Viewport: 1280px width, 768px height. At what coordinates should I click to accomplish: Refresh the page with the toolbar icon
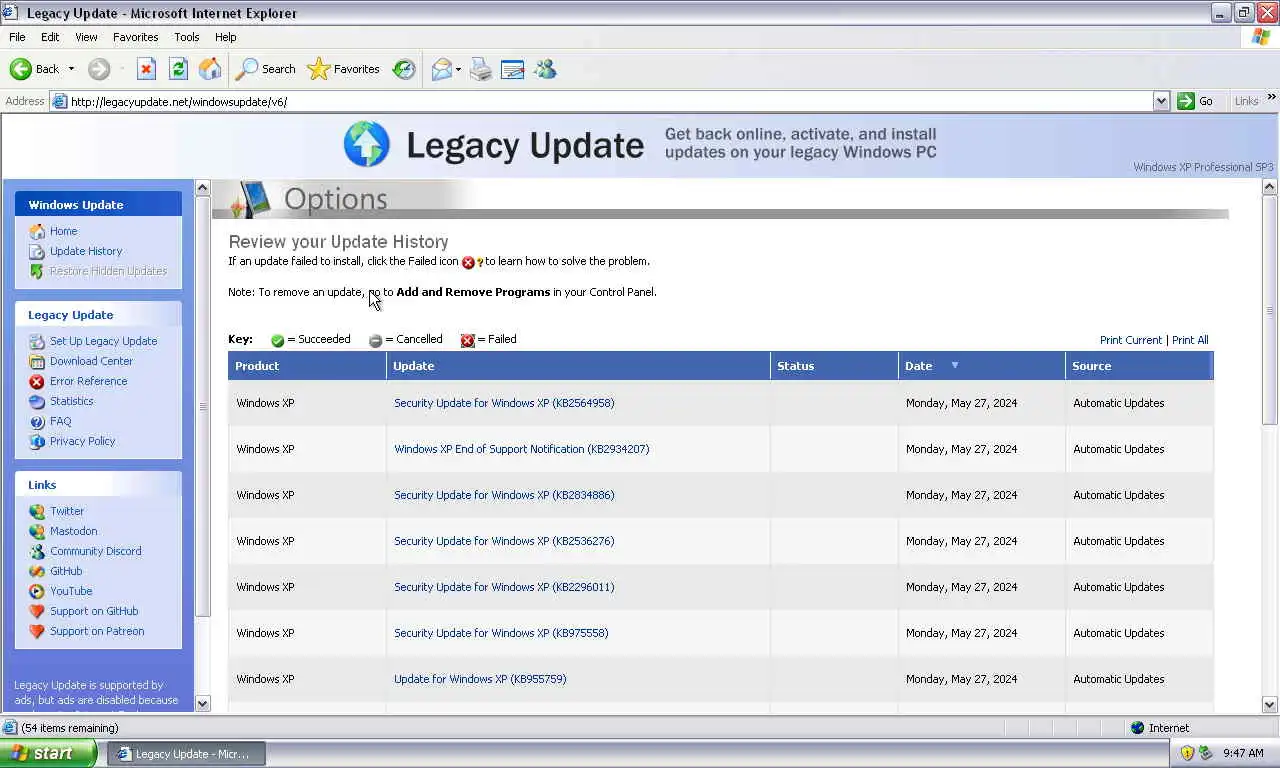click(x=178, y=69)
